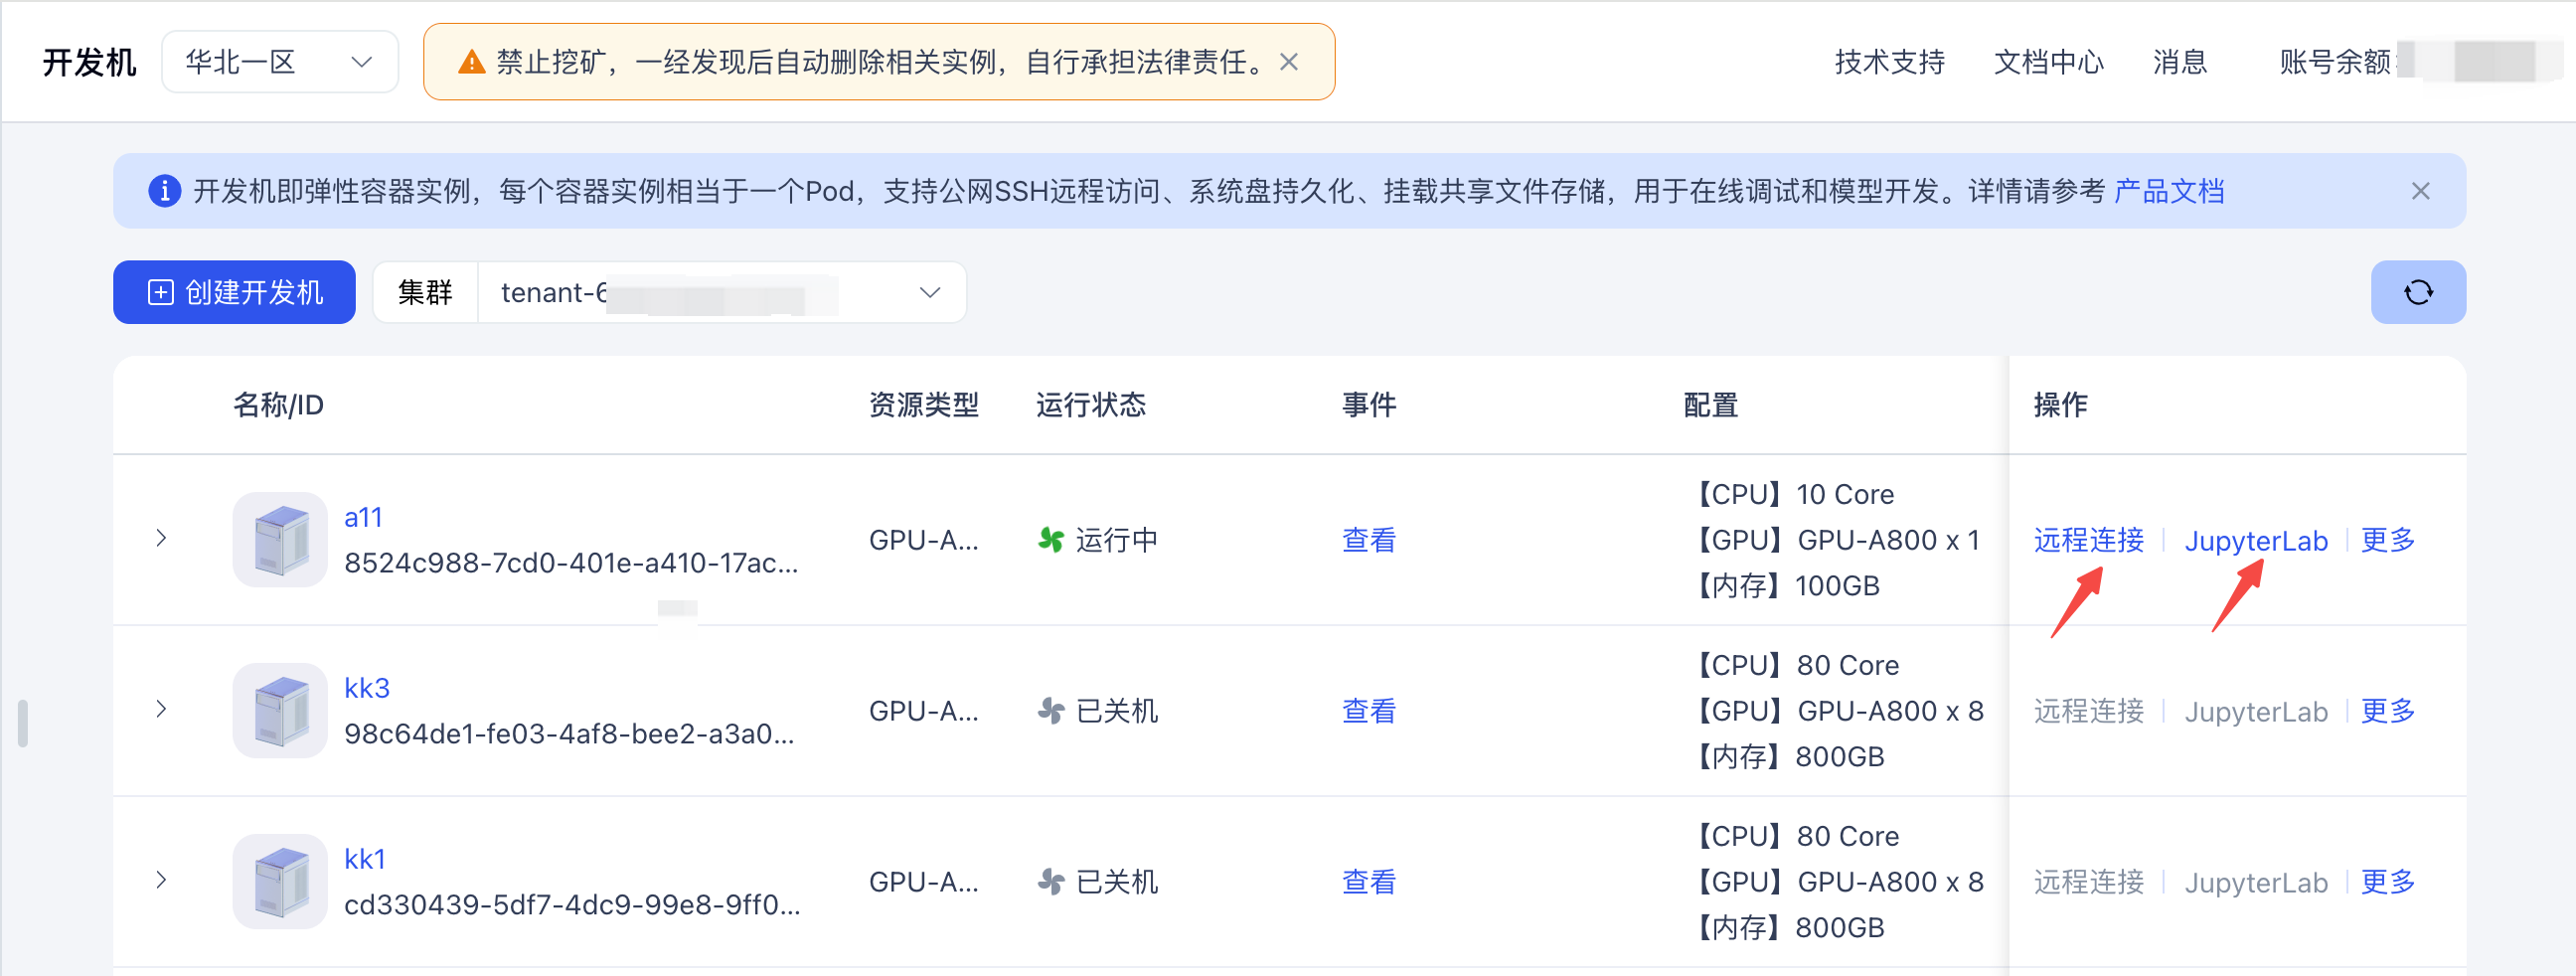Expand the details row for kk3

[161, 709]
